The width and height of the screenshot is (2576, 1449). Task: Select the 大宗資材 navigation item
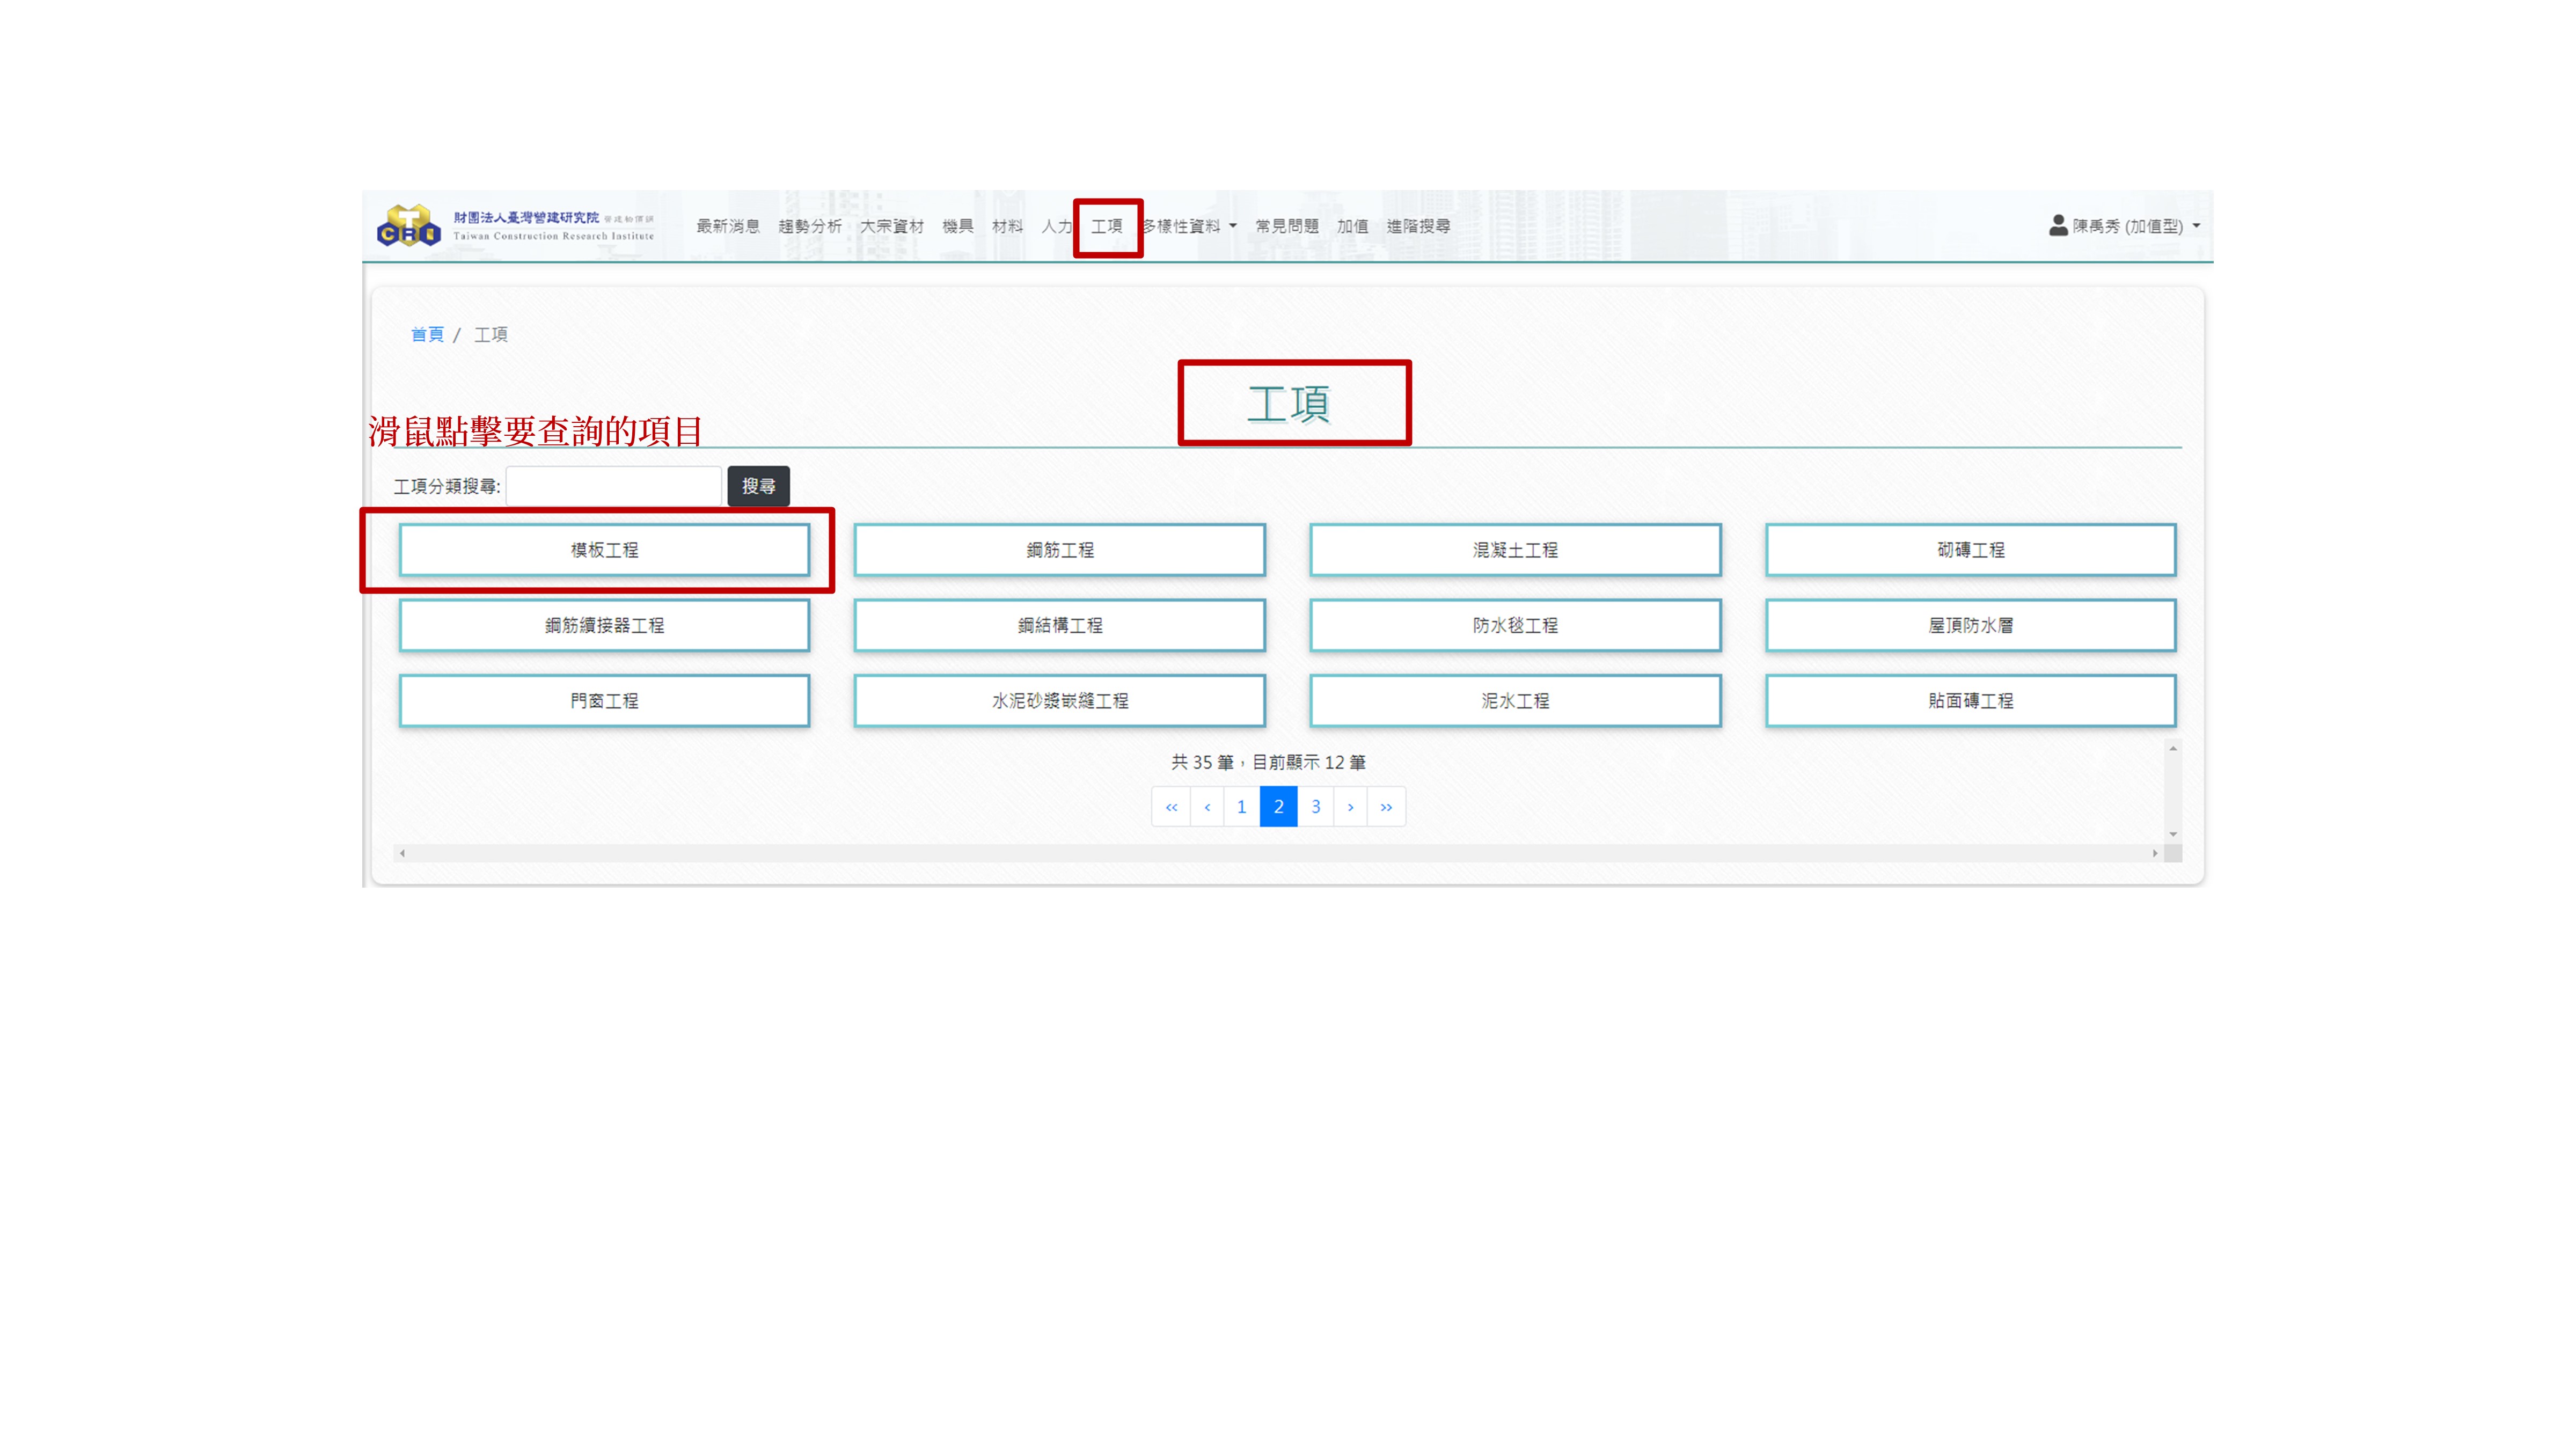(891, 226)
